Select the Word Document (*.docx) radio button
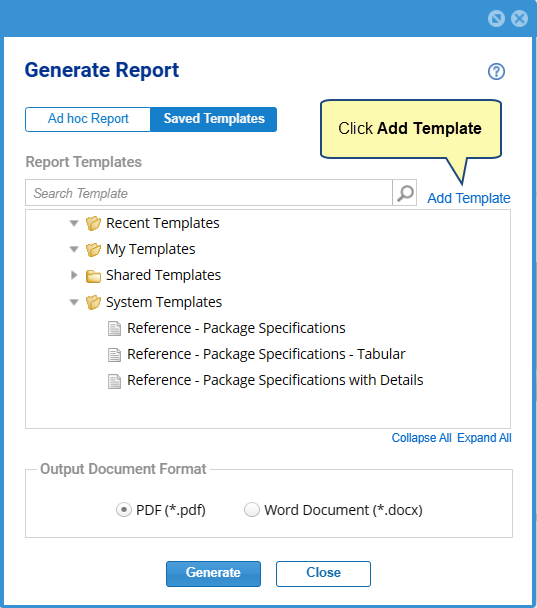Screen dimensions: 537x608 [252, 510]
